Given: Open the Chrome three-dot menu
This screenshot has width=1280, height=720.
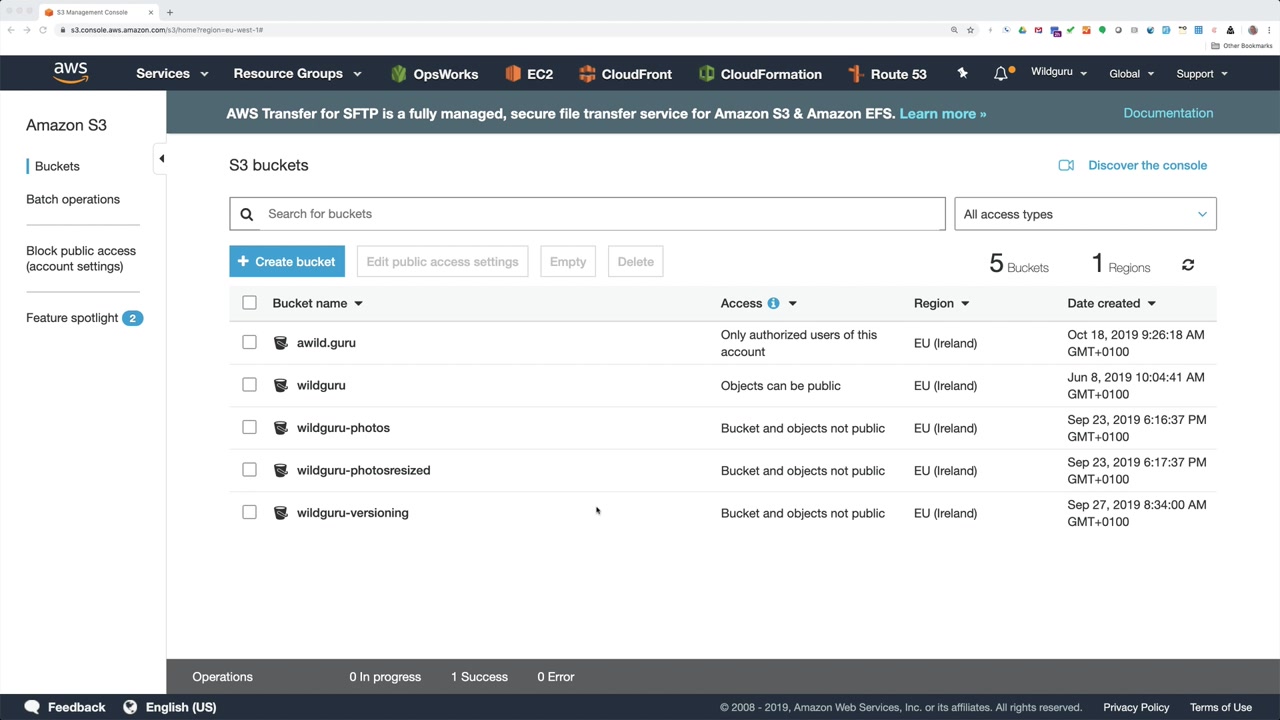Looking at the screenshot, I should point(1269,30).
